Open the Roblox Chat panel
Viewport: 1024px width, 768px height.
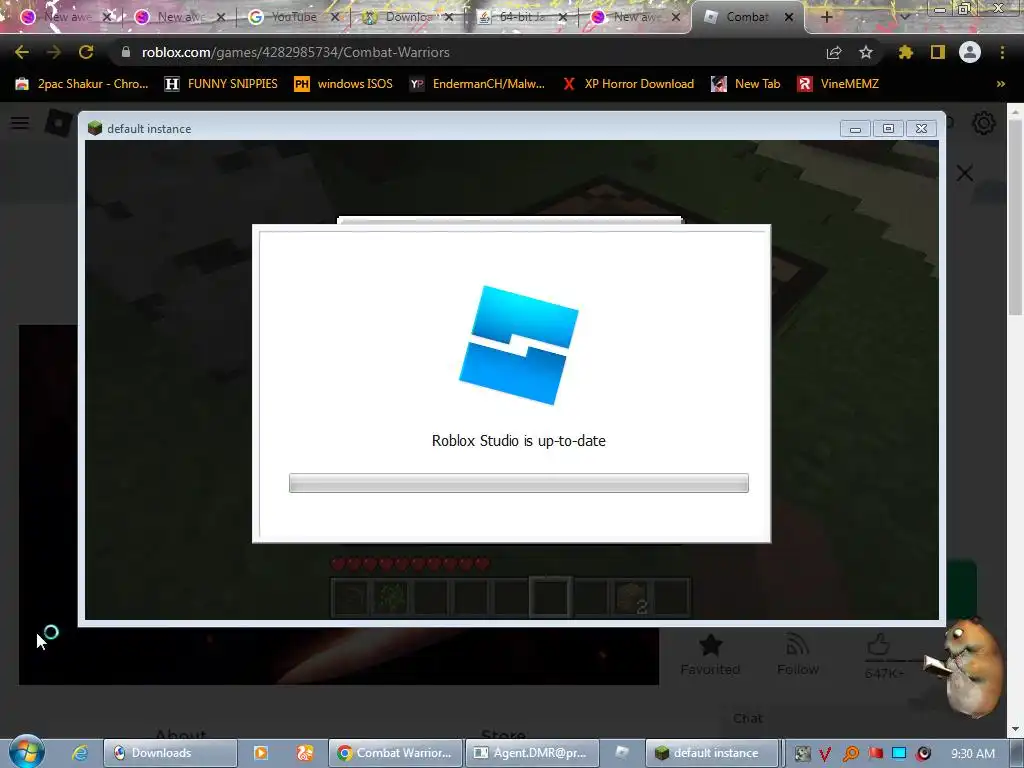(x=747, y=718)
